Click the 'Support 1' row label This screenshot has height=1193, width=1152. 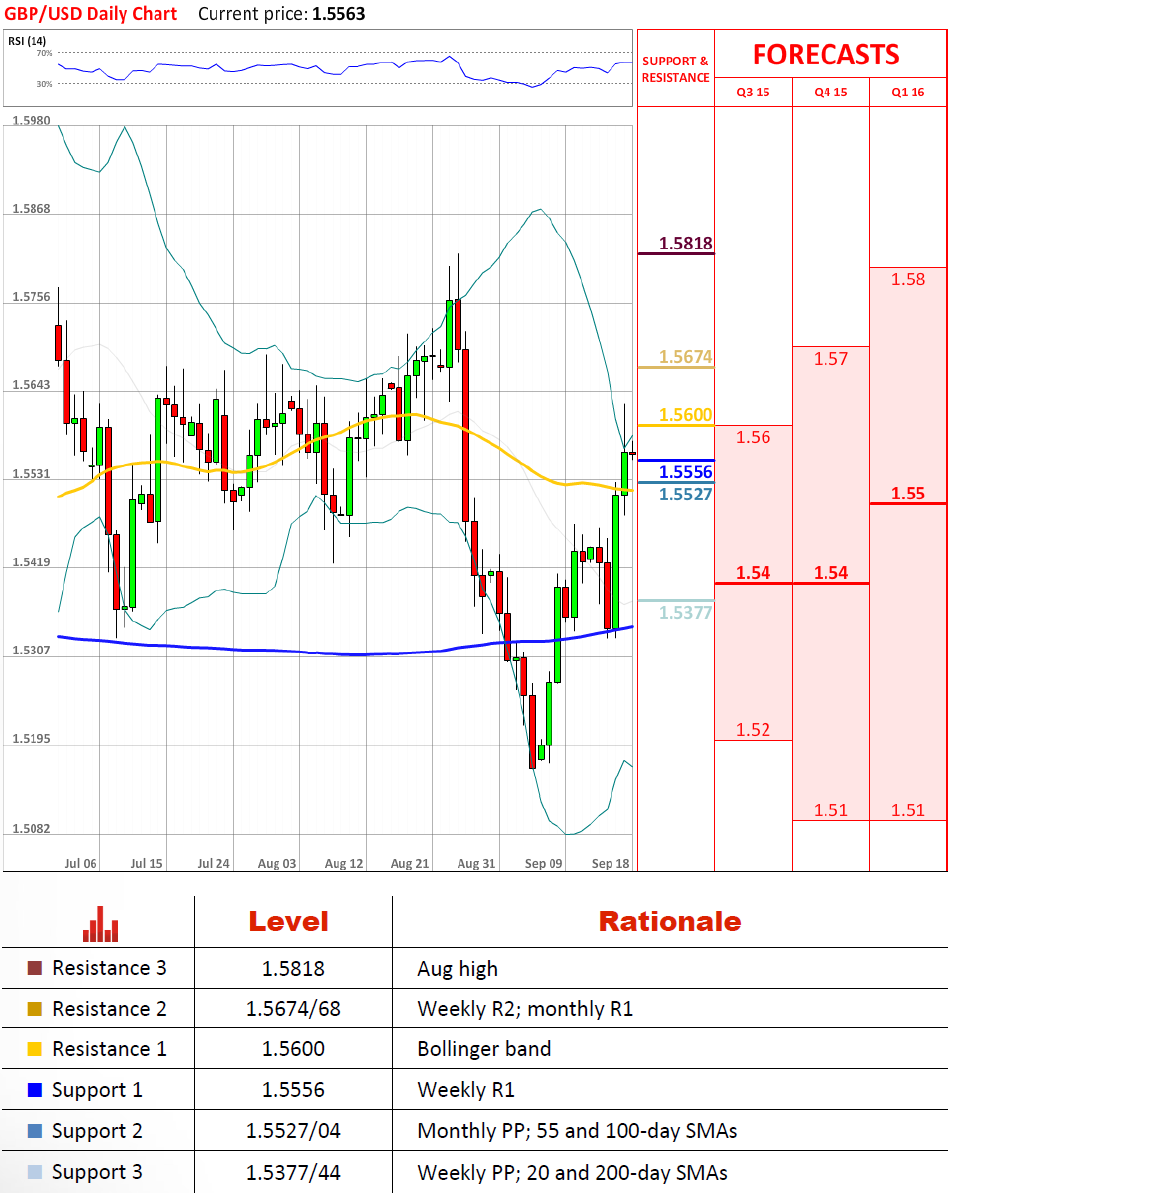click(97, 1090)
